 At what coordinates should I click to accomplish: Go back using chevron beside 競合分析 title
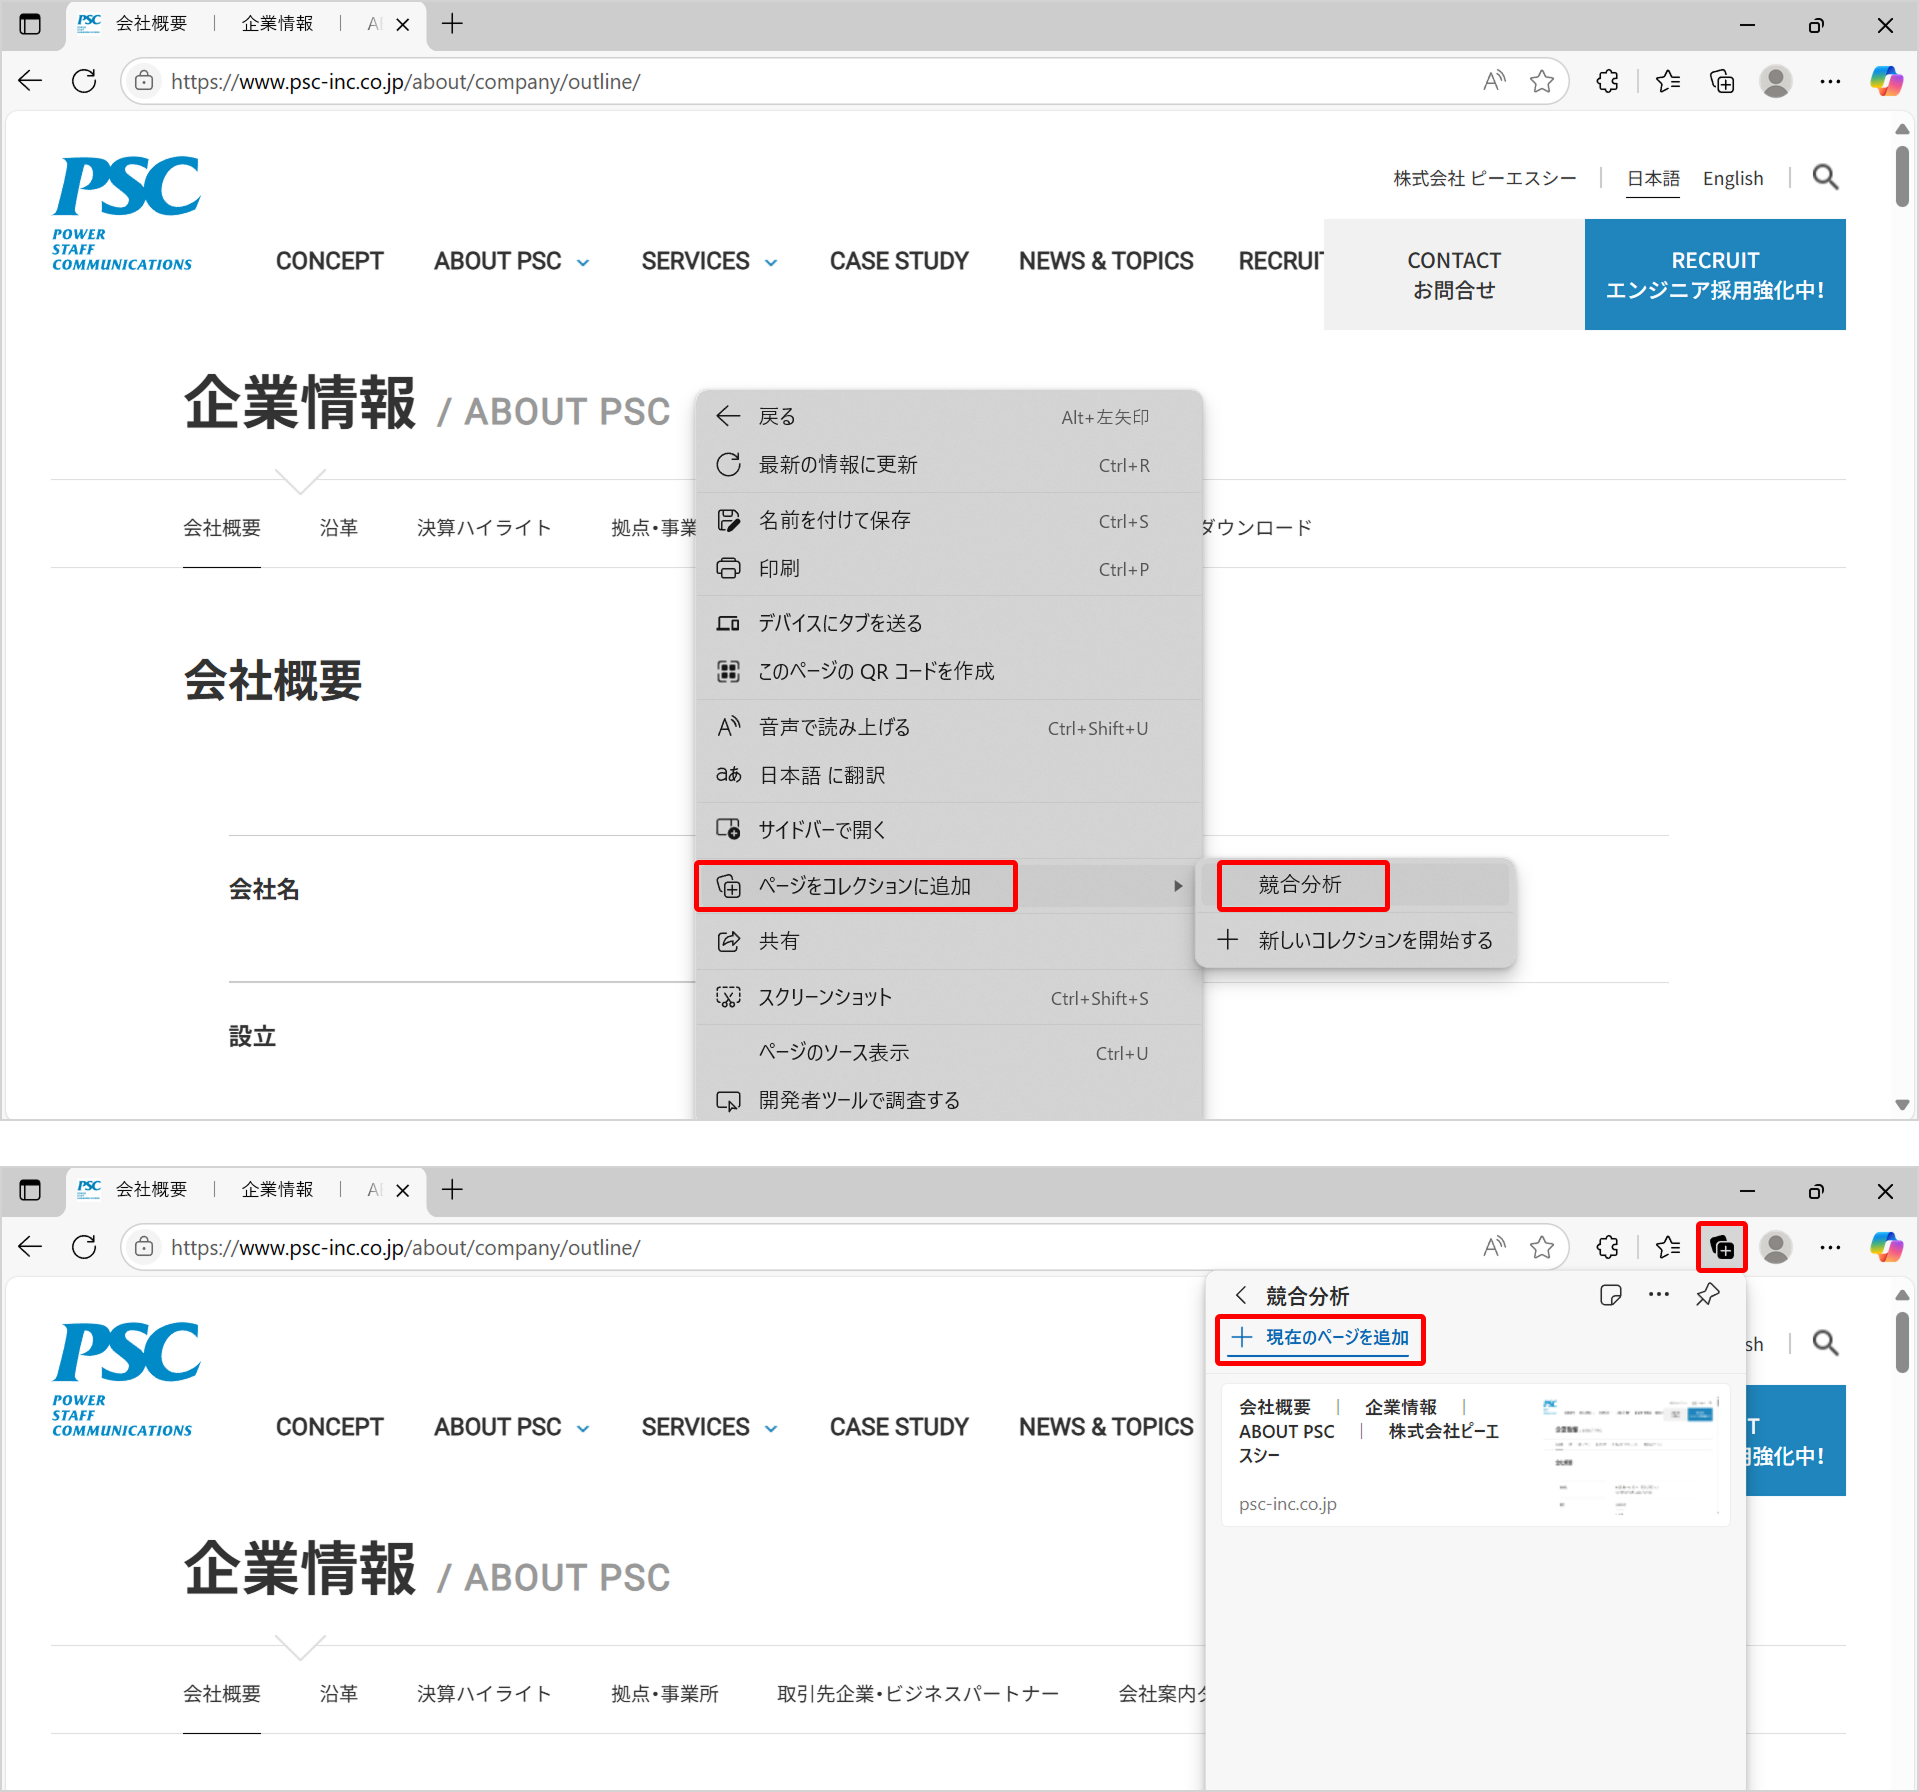[1241, 1296]
